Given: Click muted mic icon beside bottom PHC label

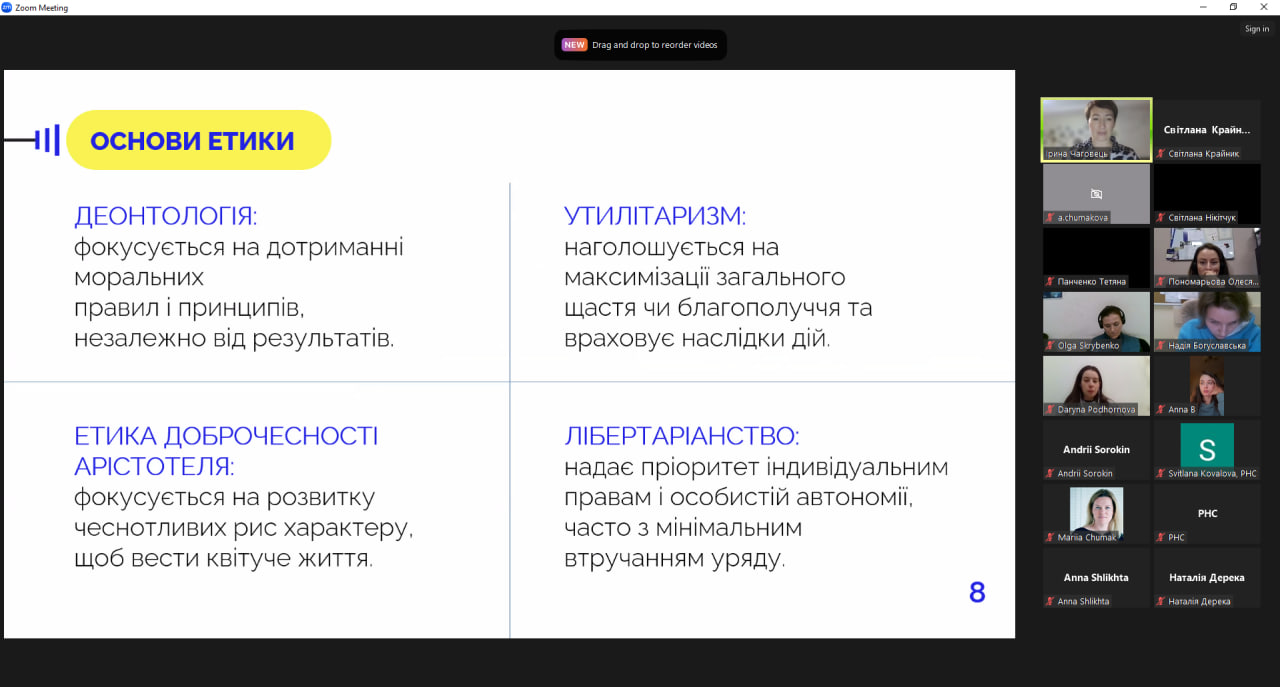Looking at the screenshot, I should tap(1161, 538).
